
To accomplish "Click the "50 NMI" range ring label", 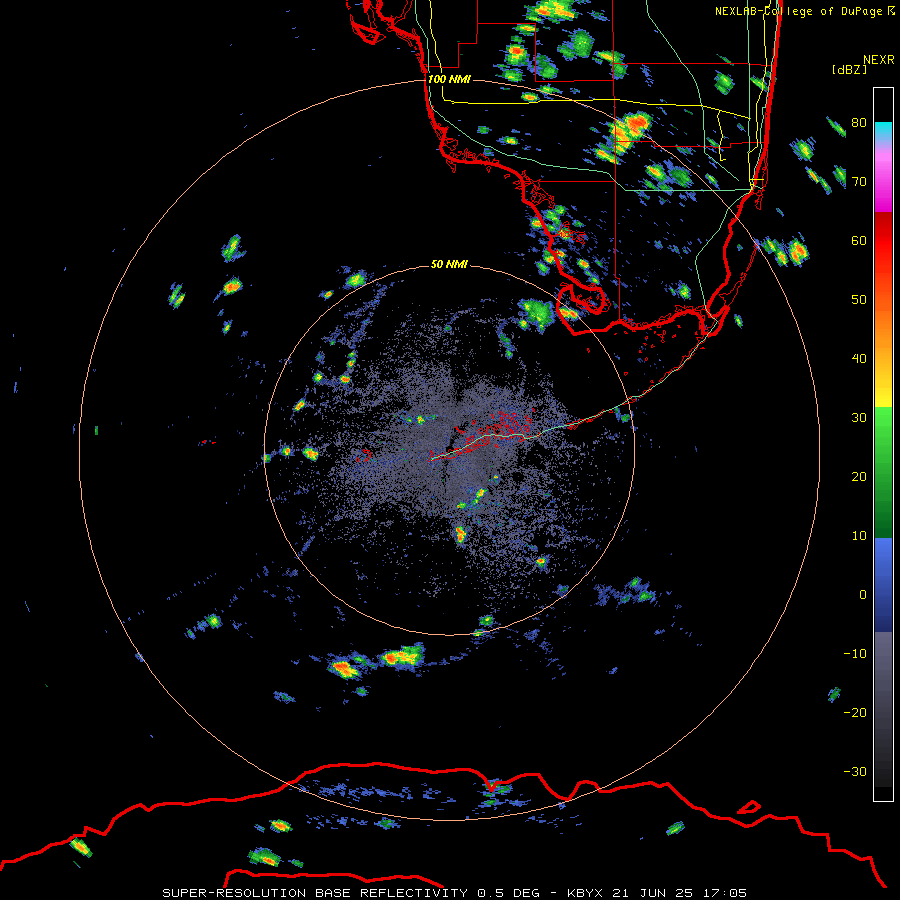I will pos(449,265).
